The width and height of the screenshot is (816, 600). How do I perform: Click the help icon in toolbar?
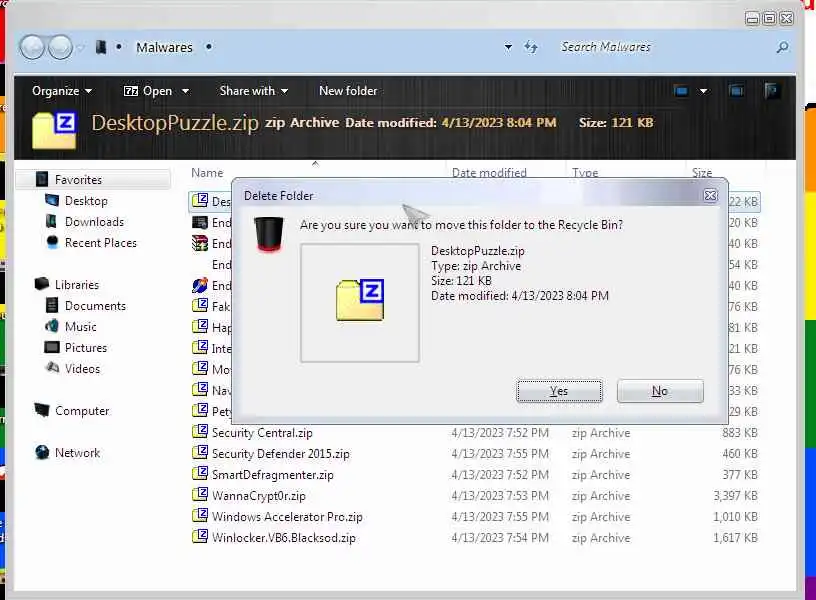pyautogui.click(x=771, y=92)
